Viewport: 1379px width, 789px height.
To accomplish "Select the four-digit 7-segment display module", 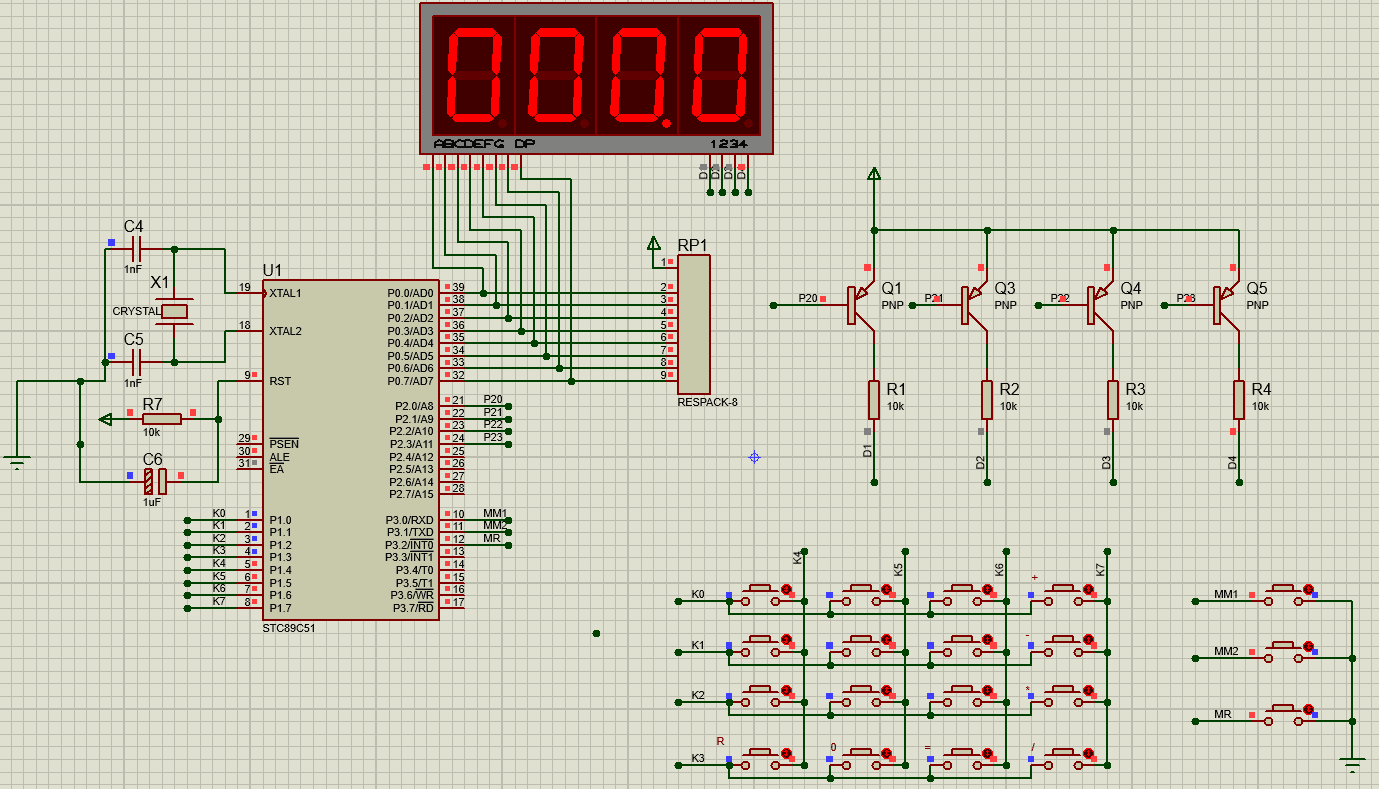I will pyautogui.click(x=596, y=78).
